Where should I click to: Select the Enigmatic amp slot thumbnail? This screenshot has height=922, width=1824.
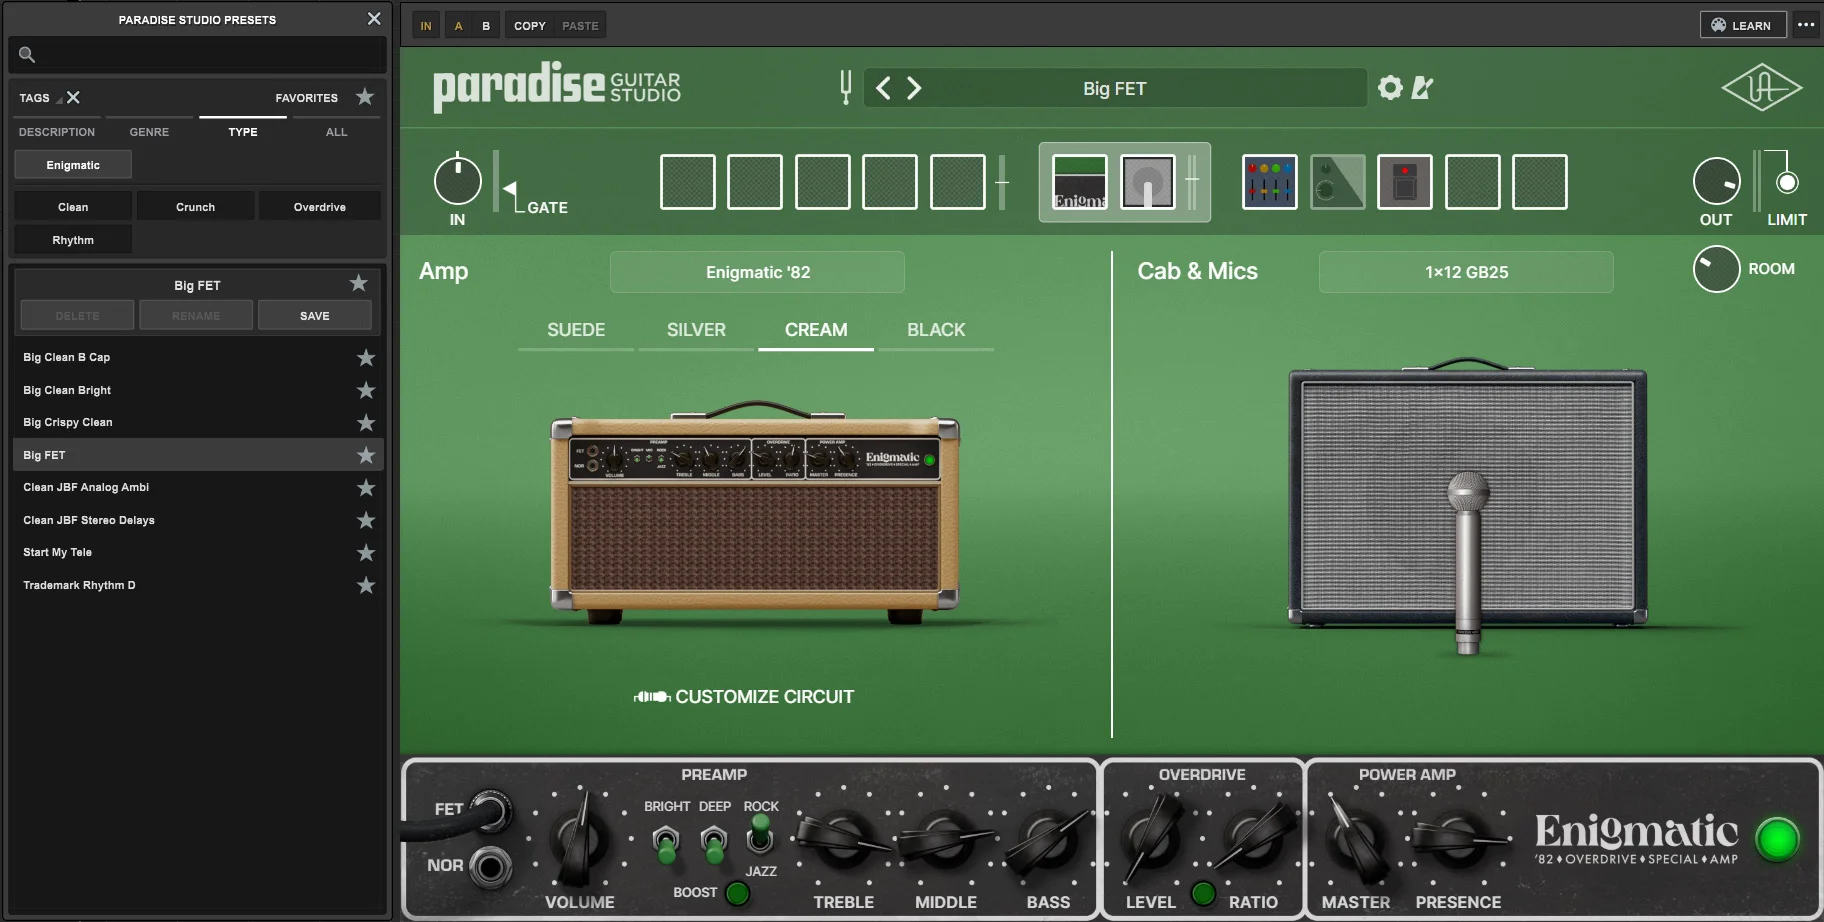pos(1080,182)
